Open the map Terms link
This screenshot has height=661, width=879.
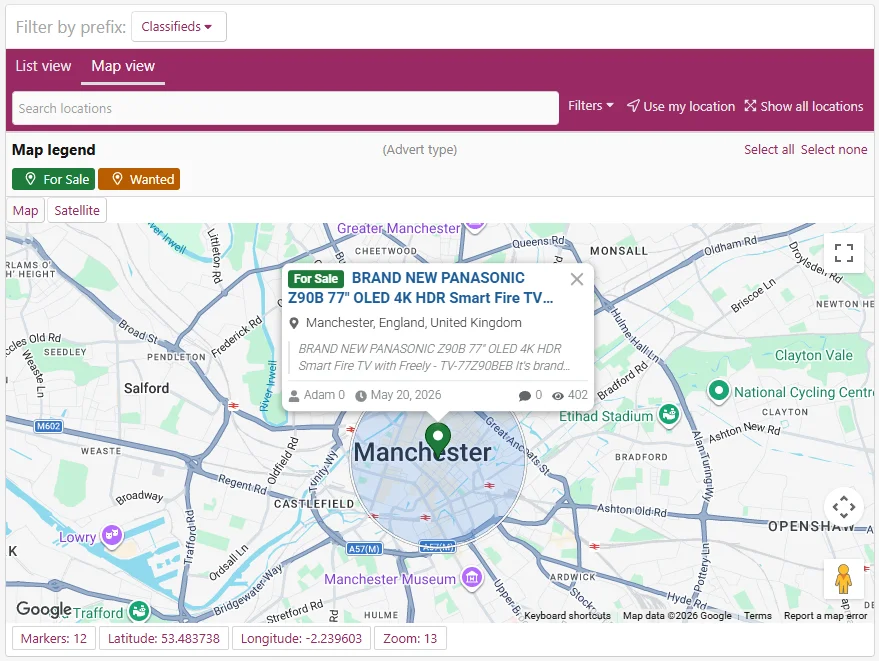[x=758, y=616]
